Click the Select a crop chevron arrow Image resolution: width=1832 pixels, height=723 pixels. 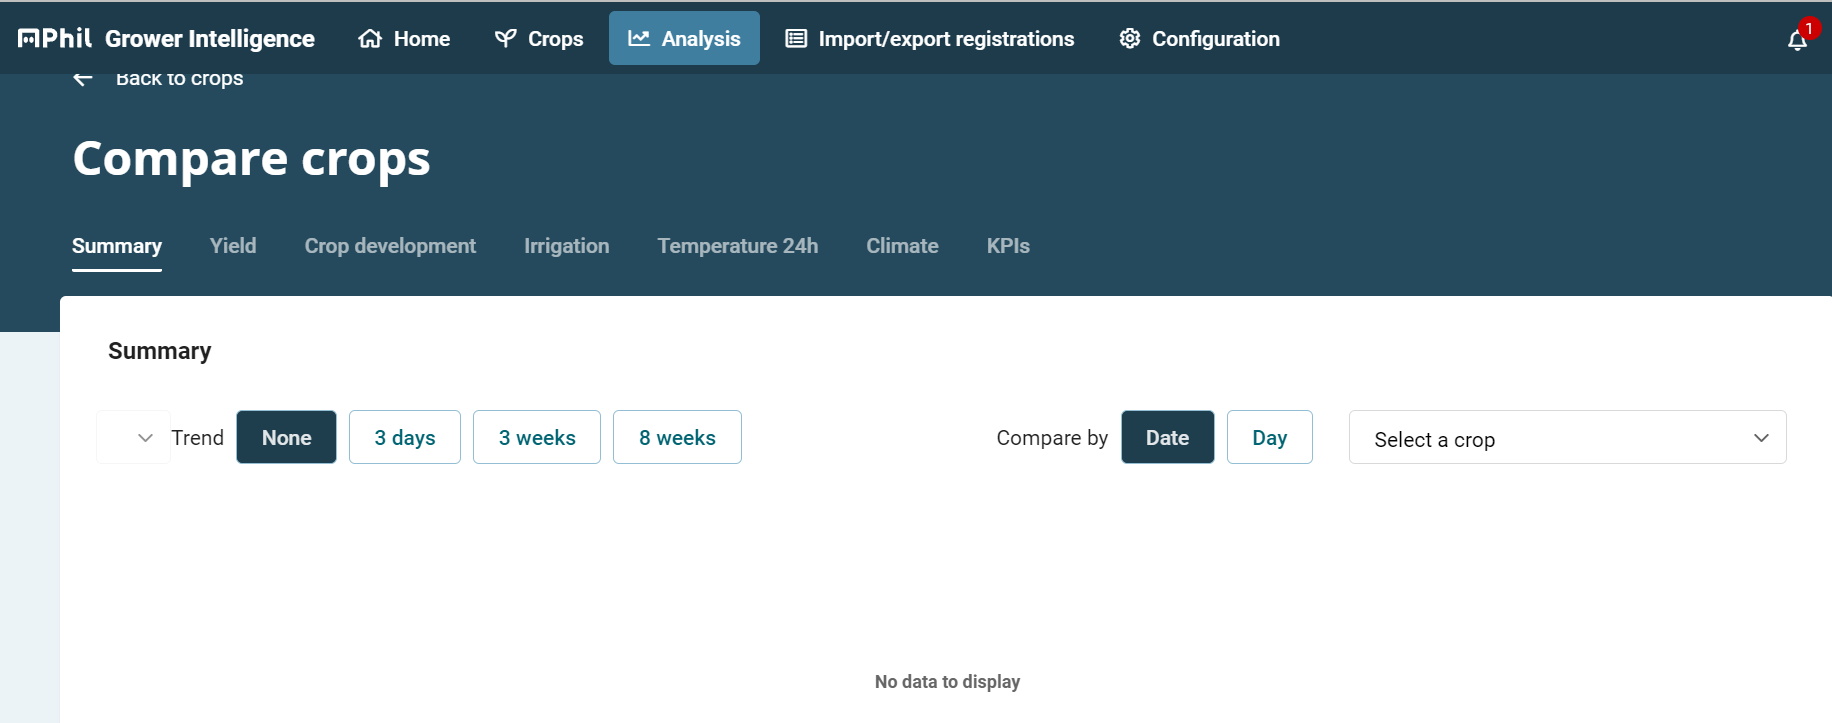pyautogui.click(x=1761, y=438)
